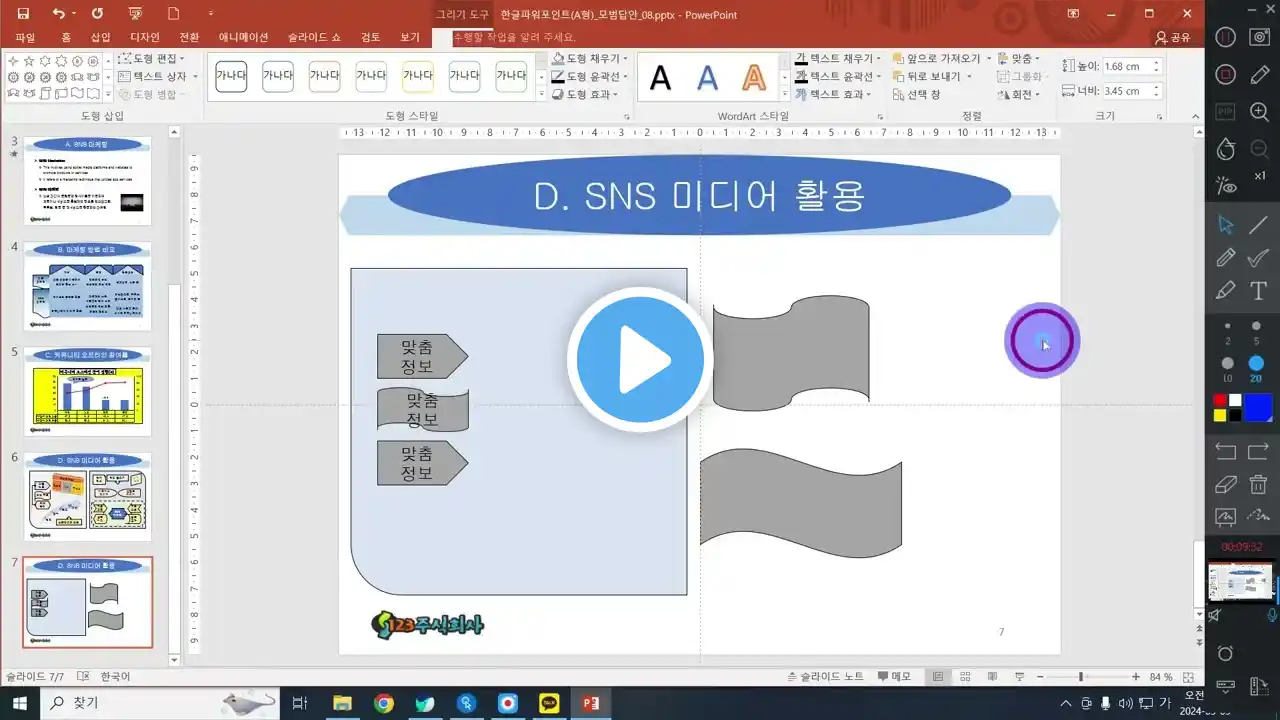This screenshot has height=720, width=1280.
Task: Click the video play button overlay
Action: click(x=640, y=359)
